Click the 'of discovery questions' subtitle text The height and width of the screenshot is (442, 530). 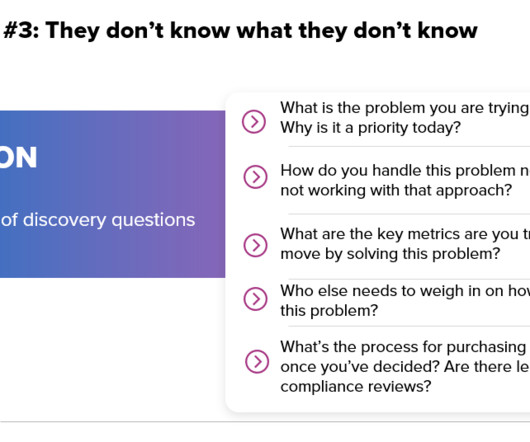tap(98, 220)
